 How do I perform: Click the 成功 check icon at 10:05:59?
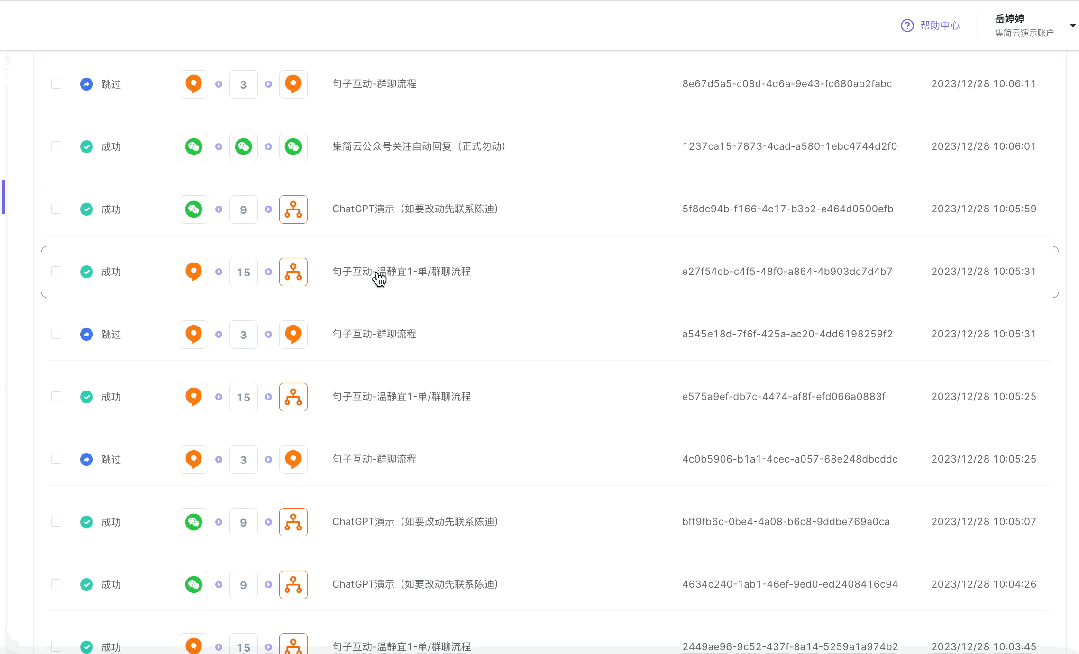pyautogui.click(x=86, y=209)
